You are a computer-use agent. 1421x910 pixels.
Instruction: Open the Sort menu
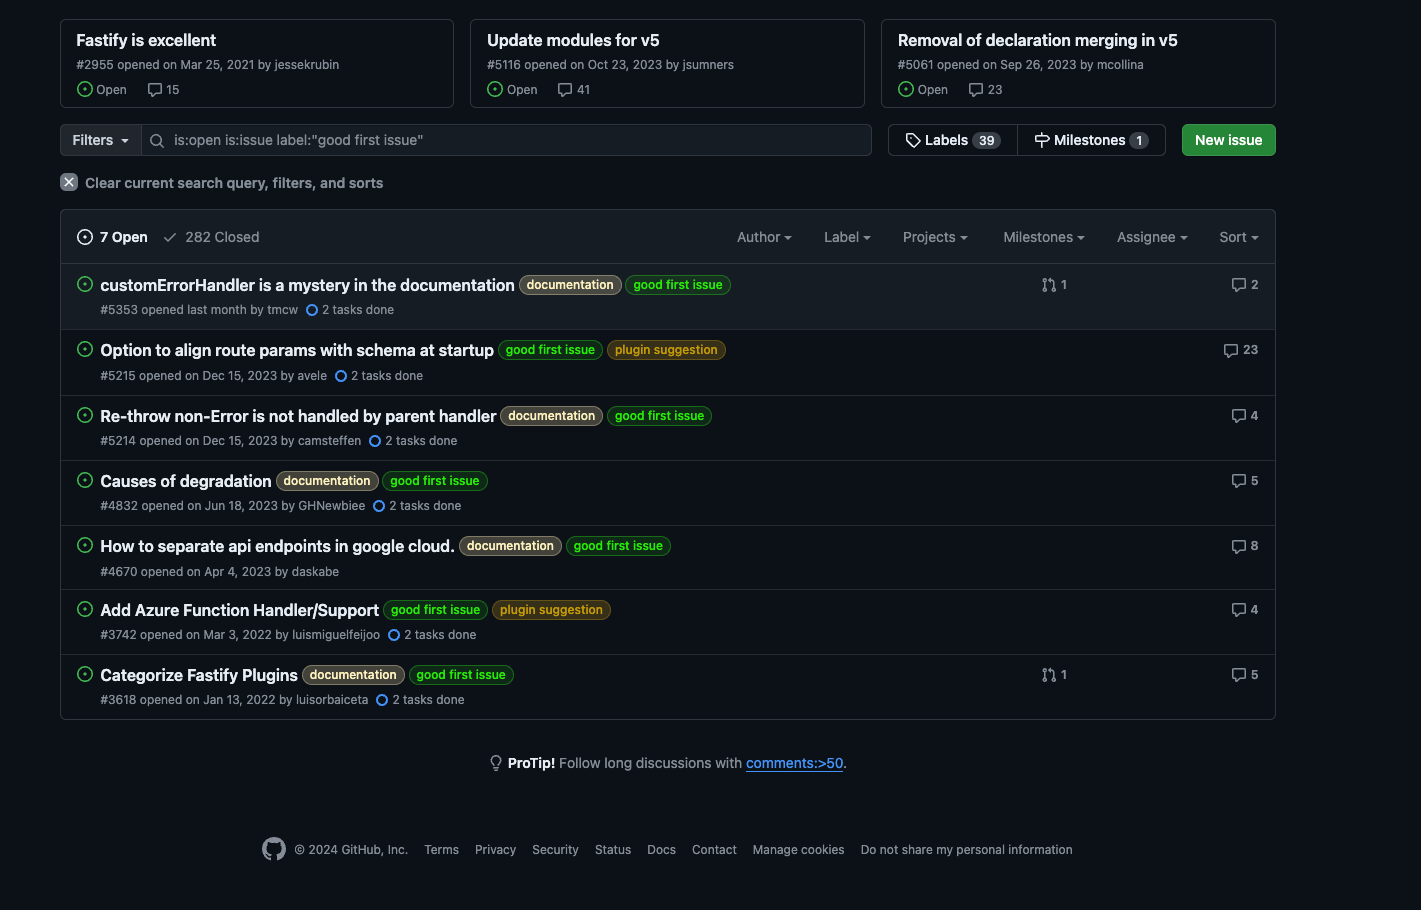pyautogui.click(x=1239, y=237)
